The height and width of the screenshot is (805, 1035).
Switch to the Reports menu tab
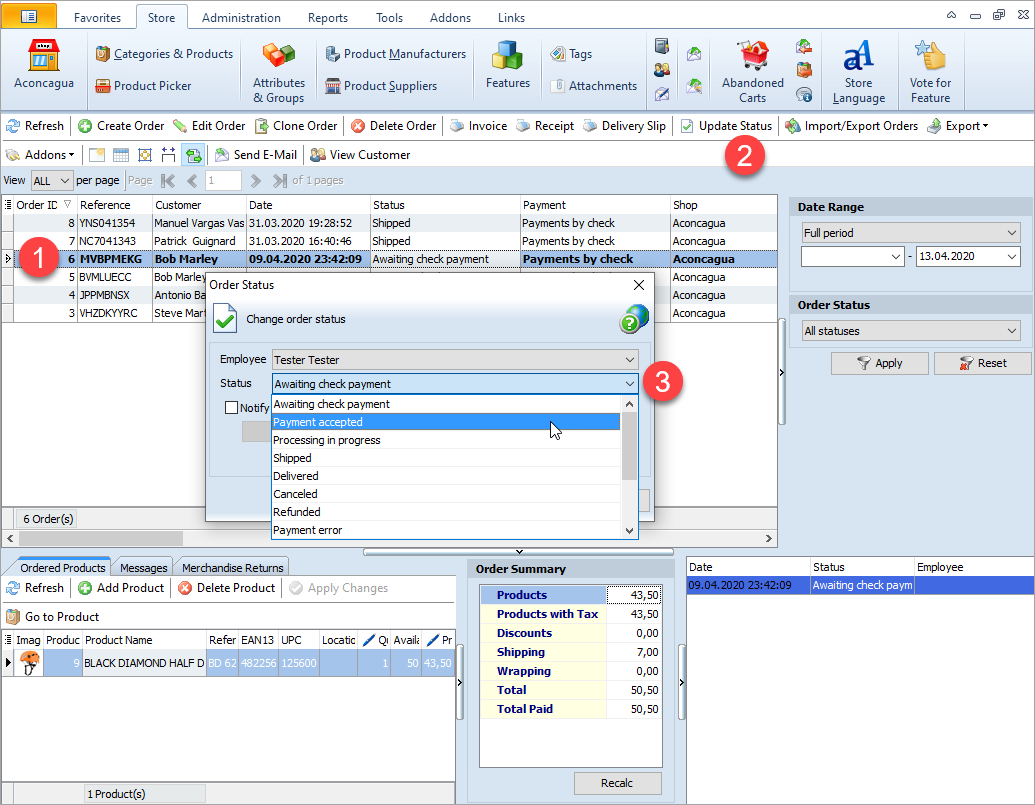click(328, 18)
